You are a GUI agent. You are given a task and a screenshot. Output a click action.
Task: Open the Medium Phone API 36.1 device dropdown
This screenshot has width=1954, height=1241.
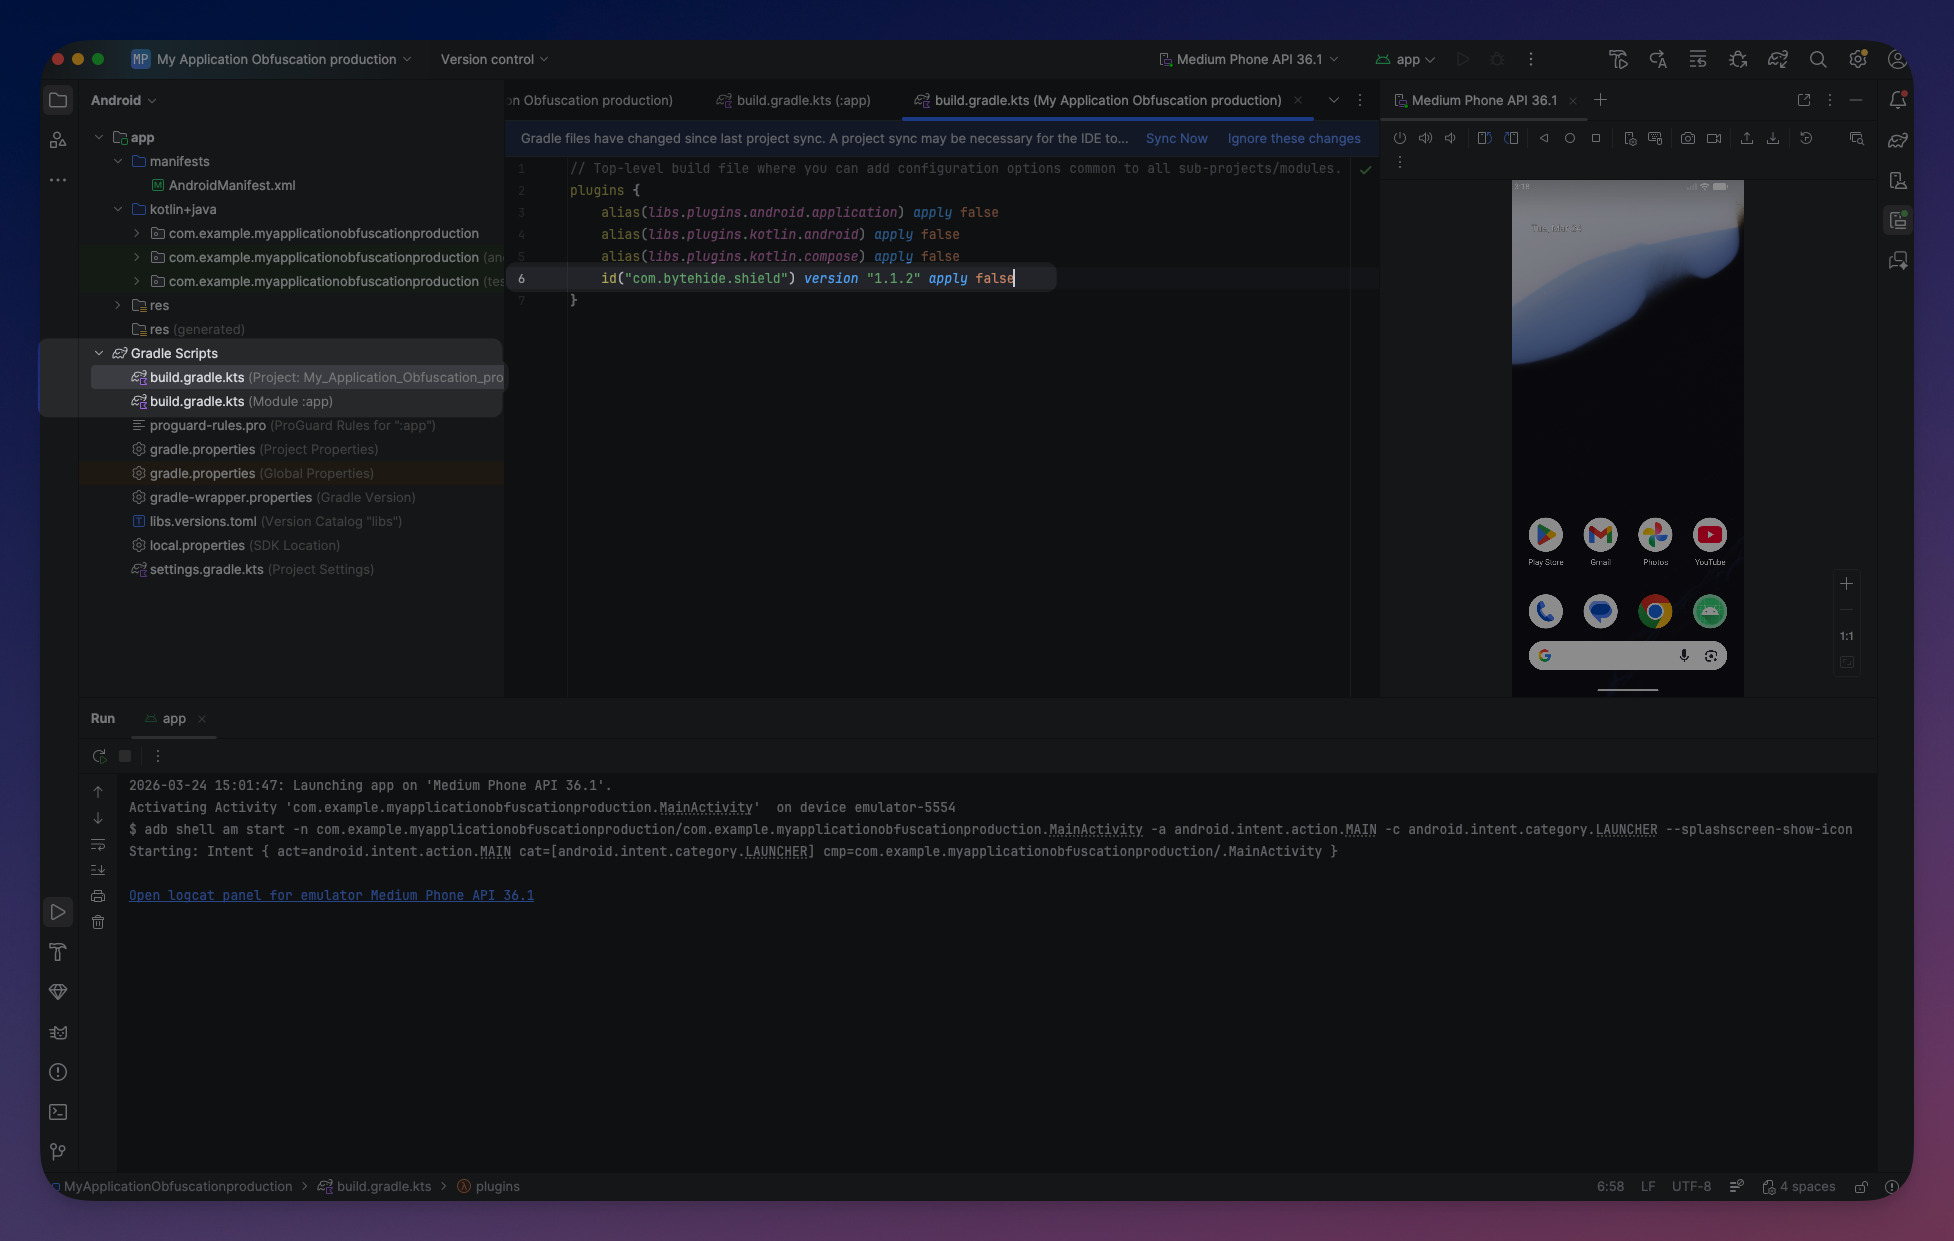click(x=1248, y=59)
